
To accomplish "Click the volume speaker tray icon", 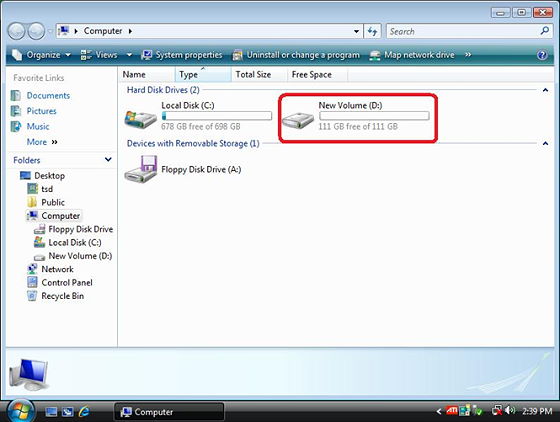I will pos(511,411).
